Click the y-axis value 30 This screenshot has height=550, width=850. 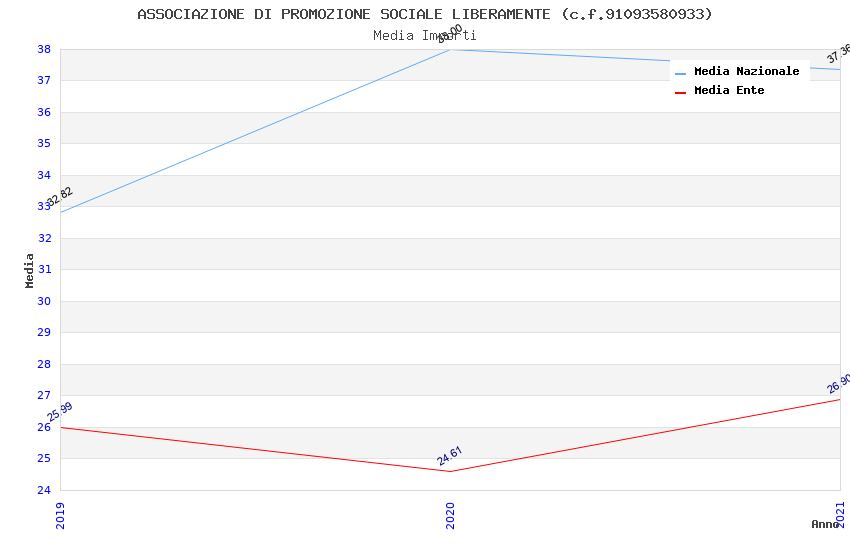[44, 301]
